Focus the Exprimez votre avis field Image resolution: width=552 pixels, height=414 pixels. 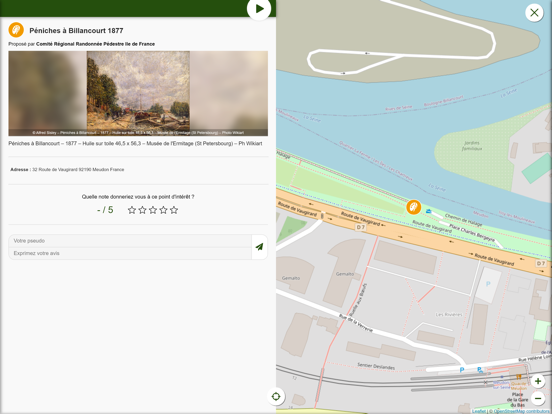(130, 253)
